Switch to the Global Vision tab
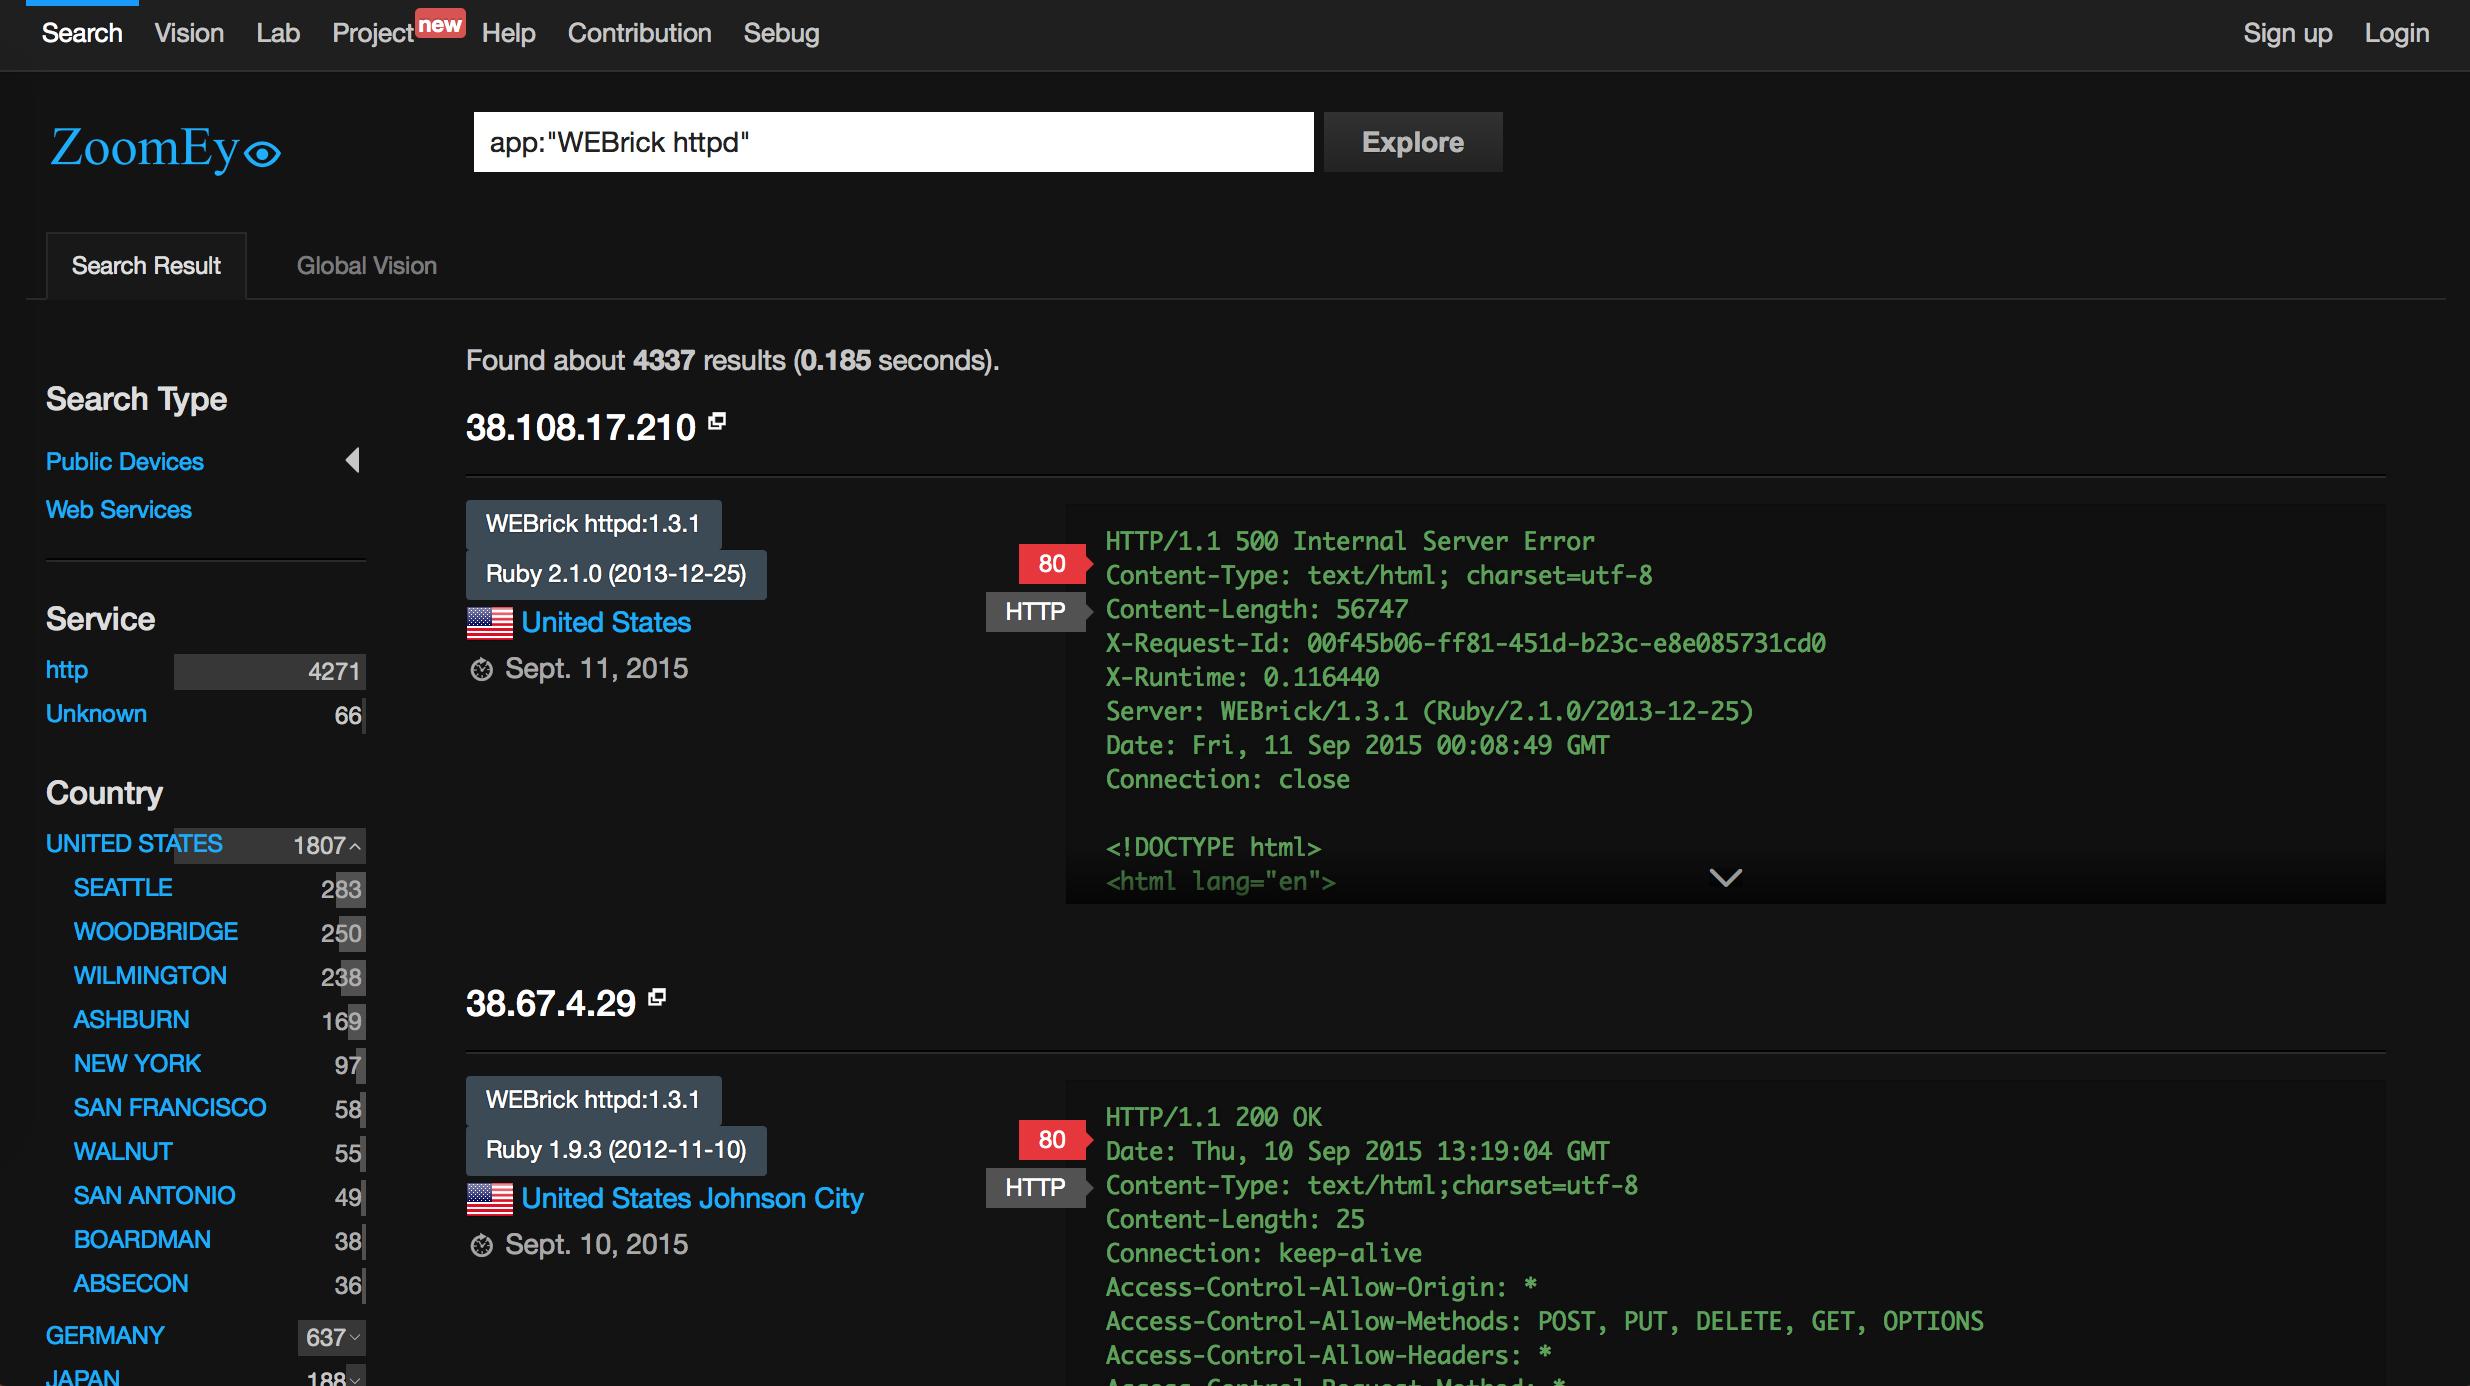 (366, 266)
